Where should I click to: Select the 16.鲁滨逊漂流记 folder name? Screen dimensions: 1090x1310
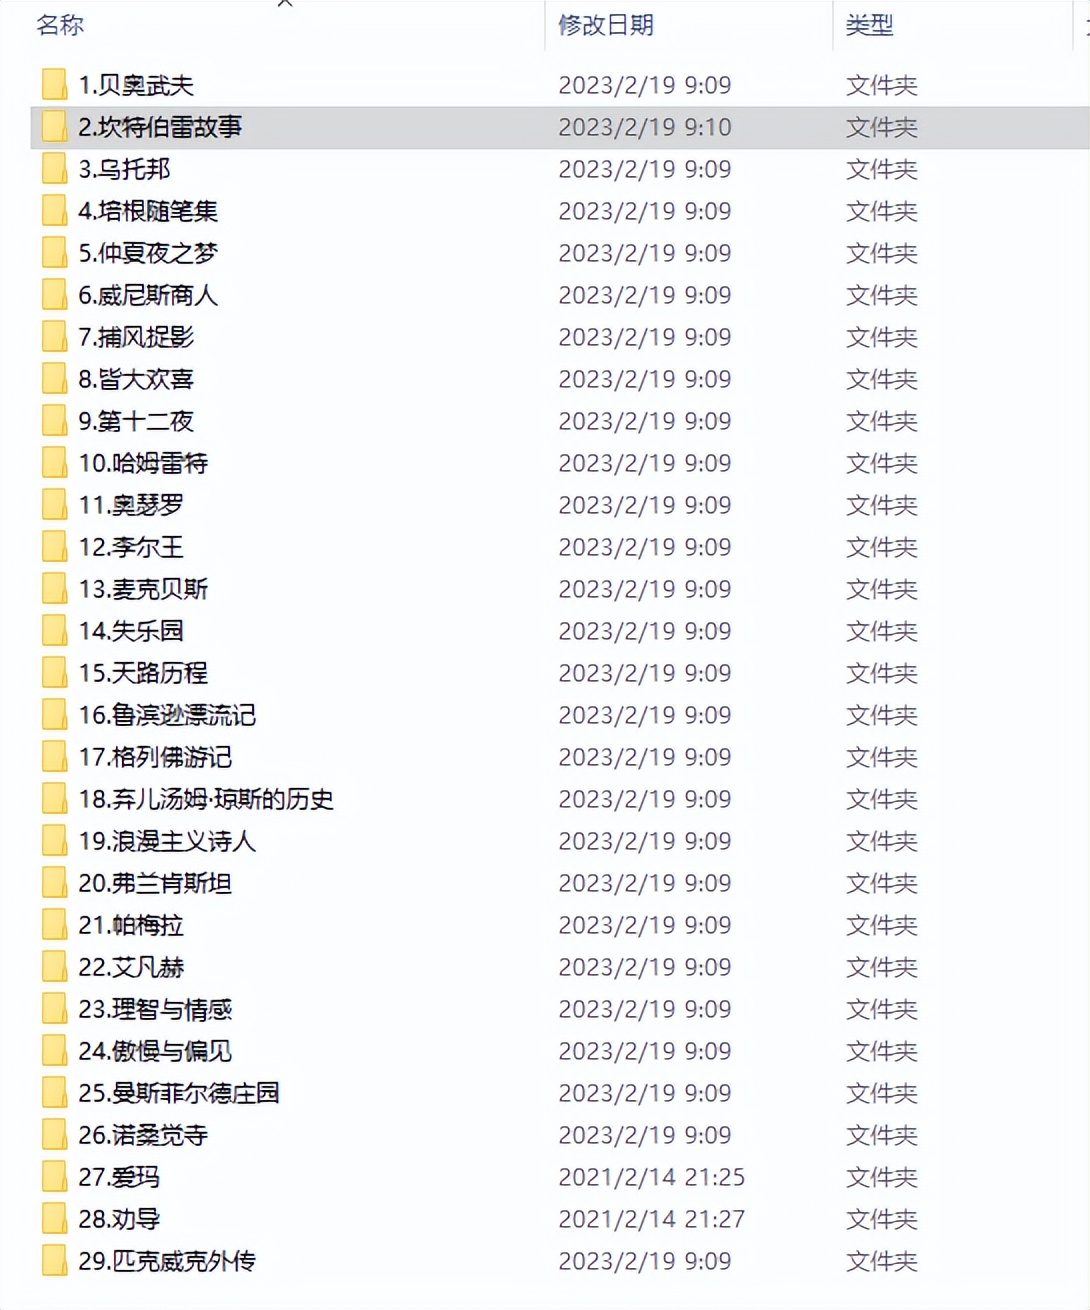(167, 715)
